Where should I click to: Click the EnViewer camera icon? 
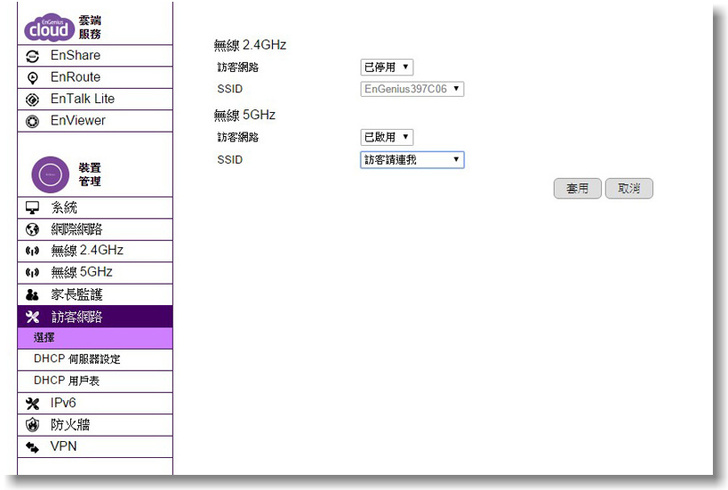(32, 122)
